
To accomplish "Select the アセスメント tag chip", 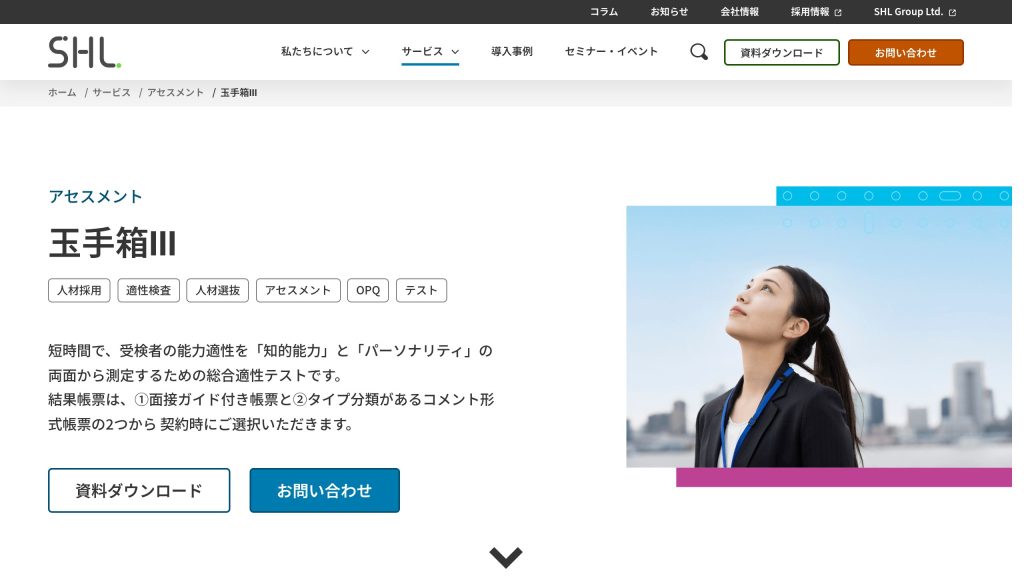I will point(298,291).
